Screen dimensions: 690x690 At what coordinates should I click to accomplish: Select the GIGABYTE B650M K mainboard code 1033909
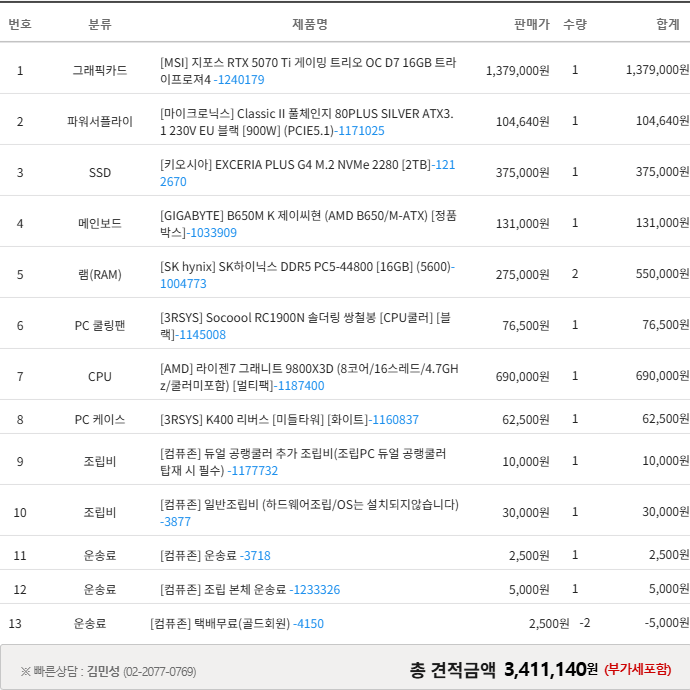[213, 232]
